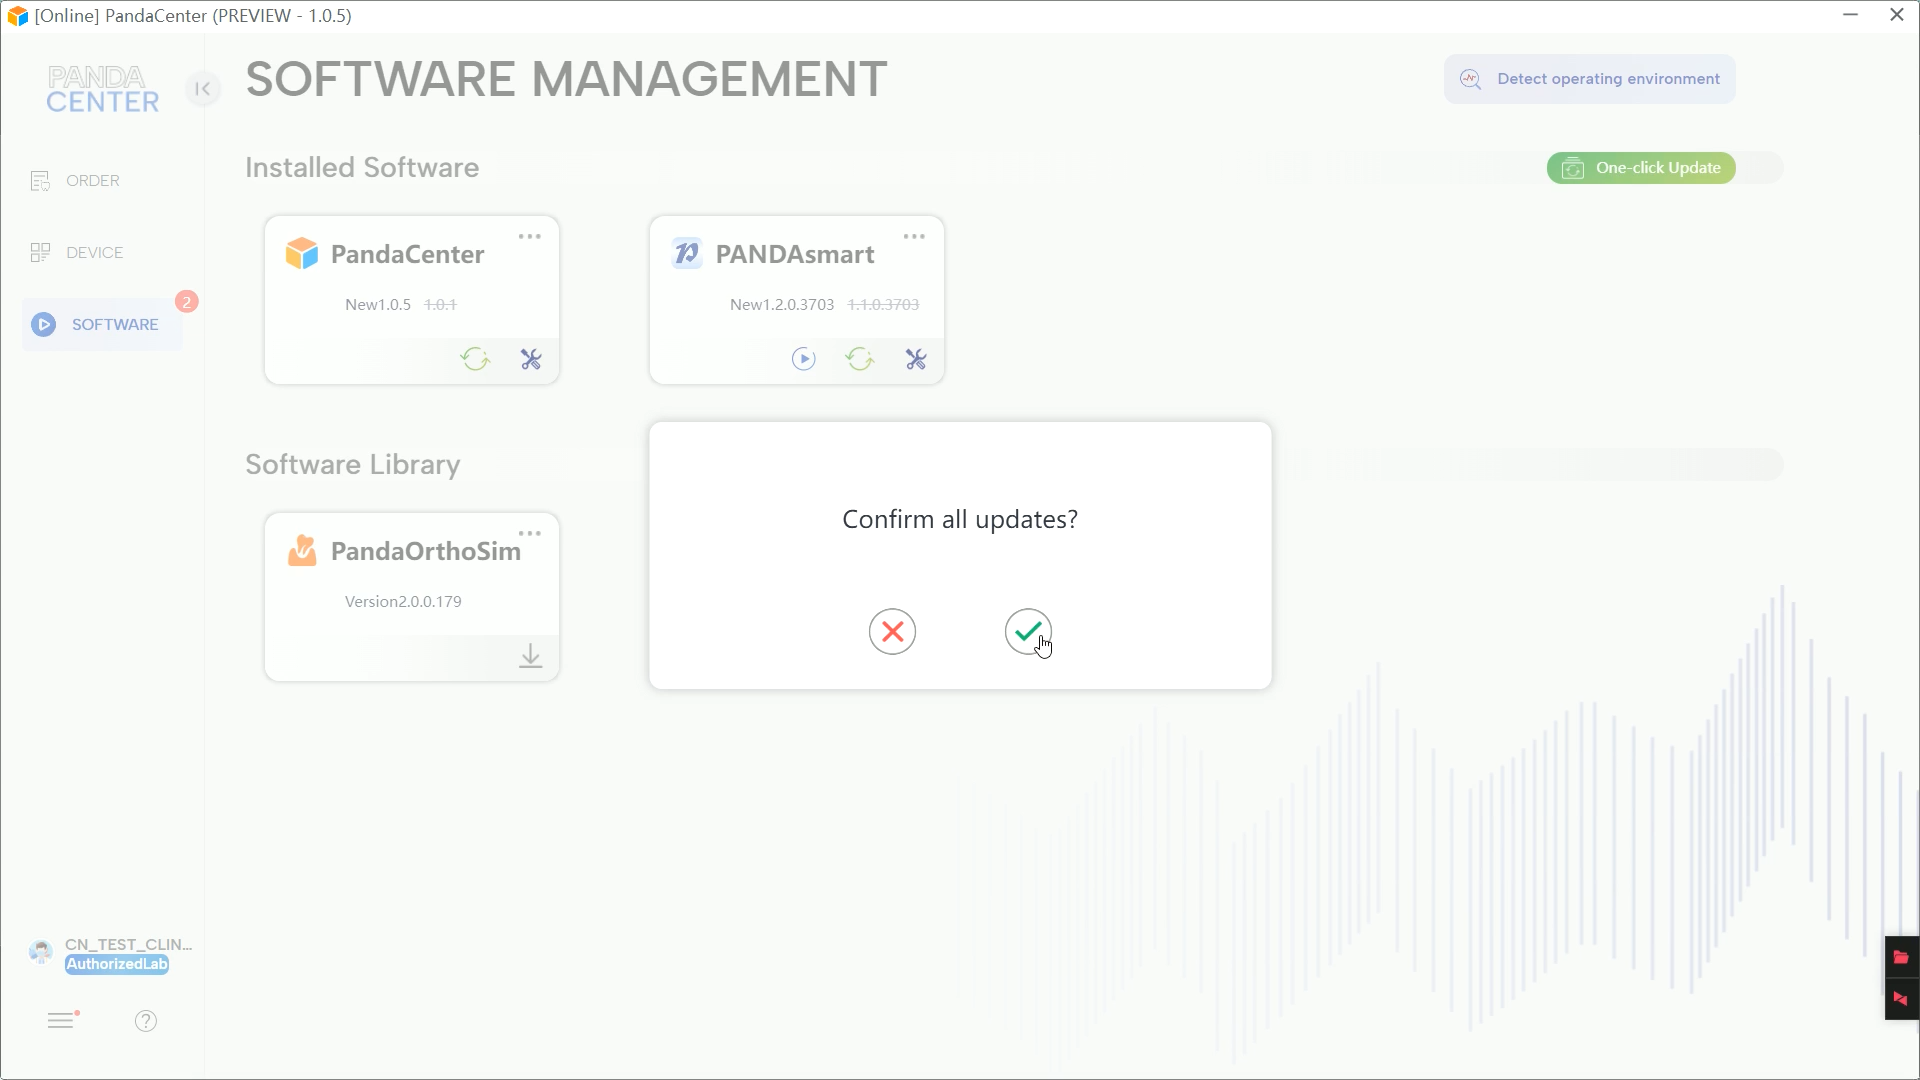Click the version text New1.0.5
This screenshot has height=1080, width=1920.
click(x=378, y=305)
